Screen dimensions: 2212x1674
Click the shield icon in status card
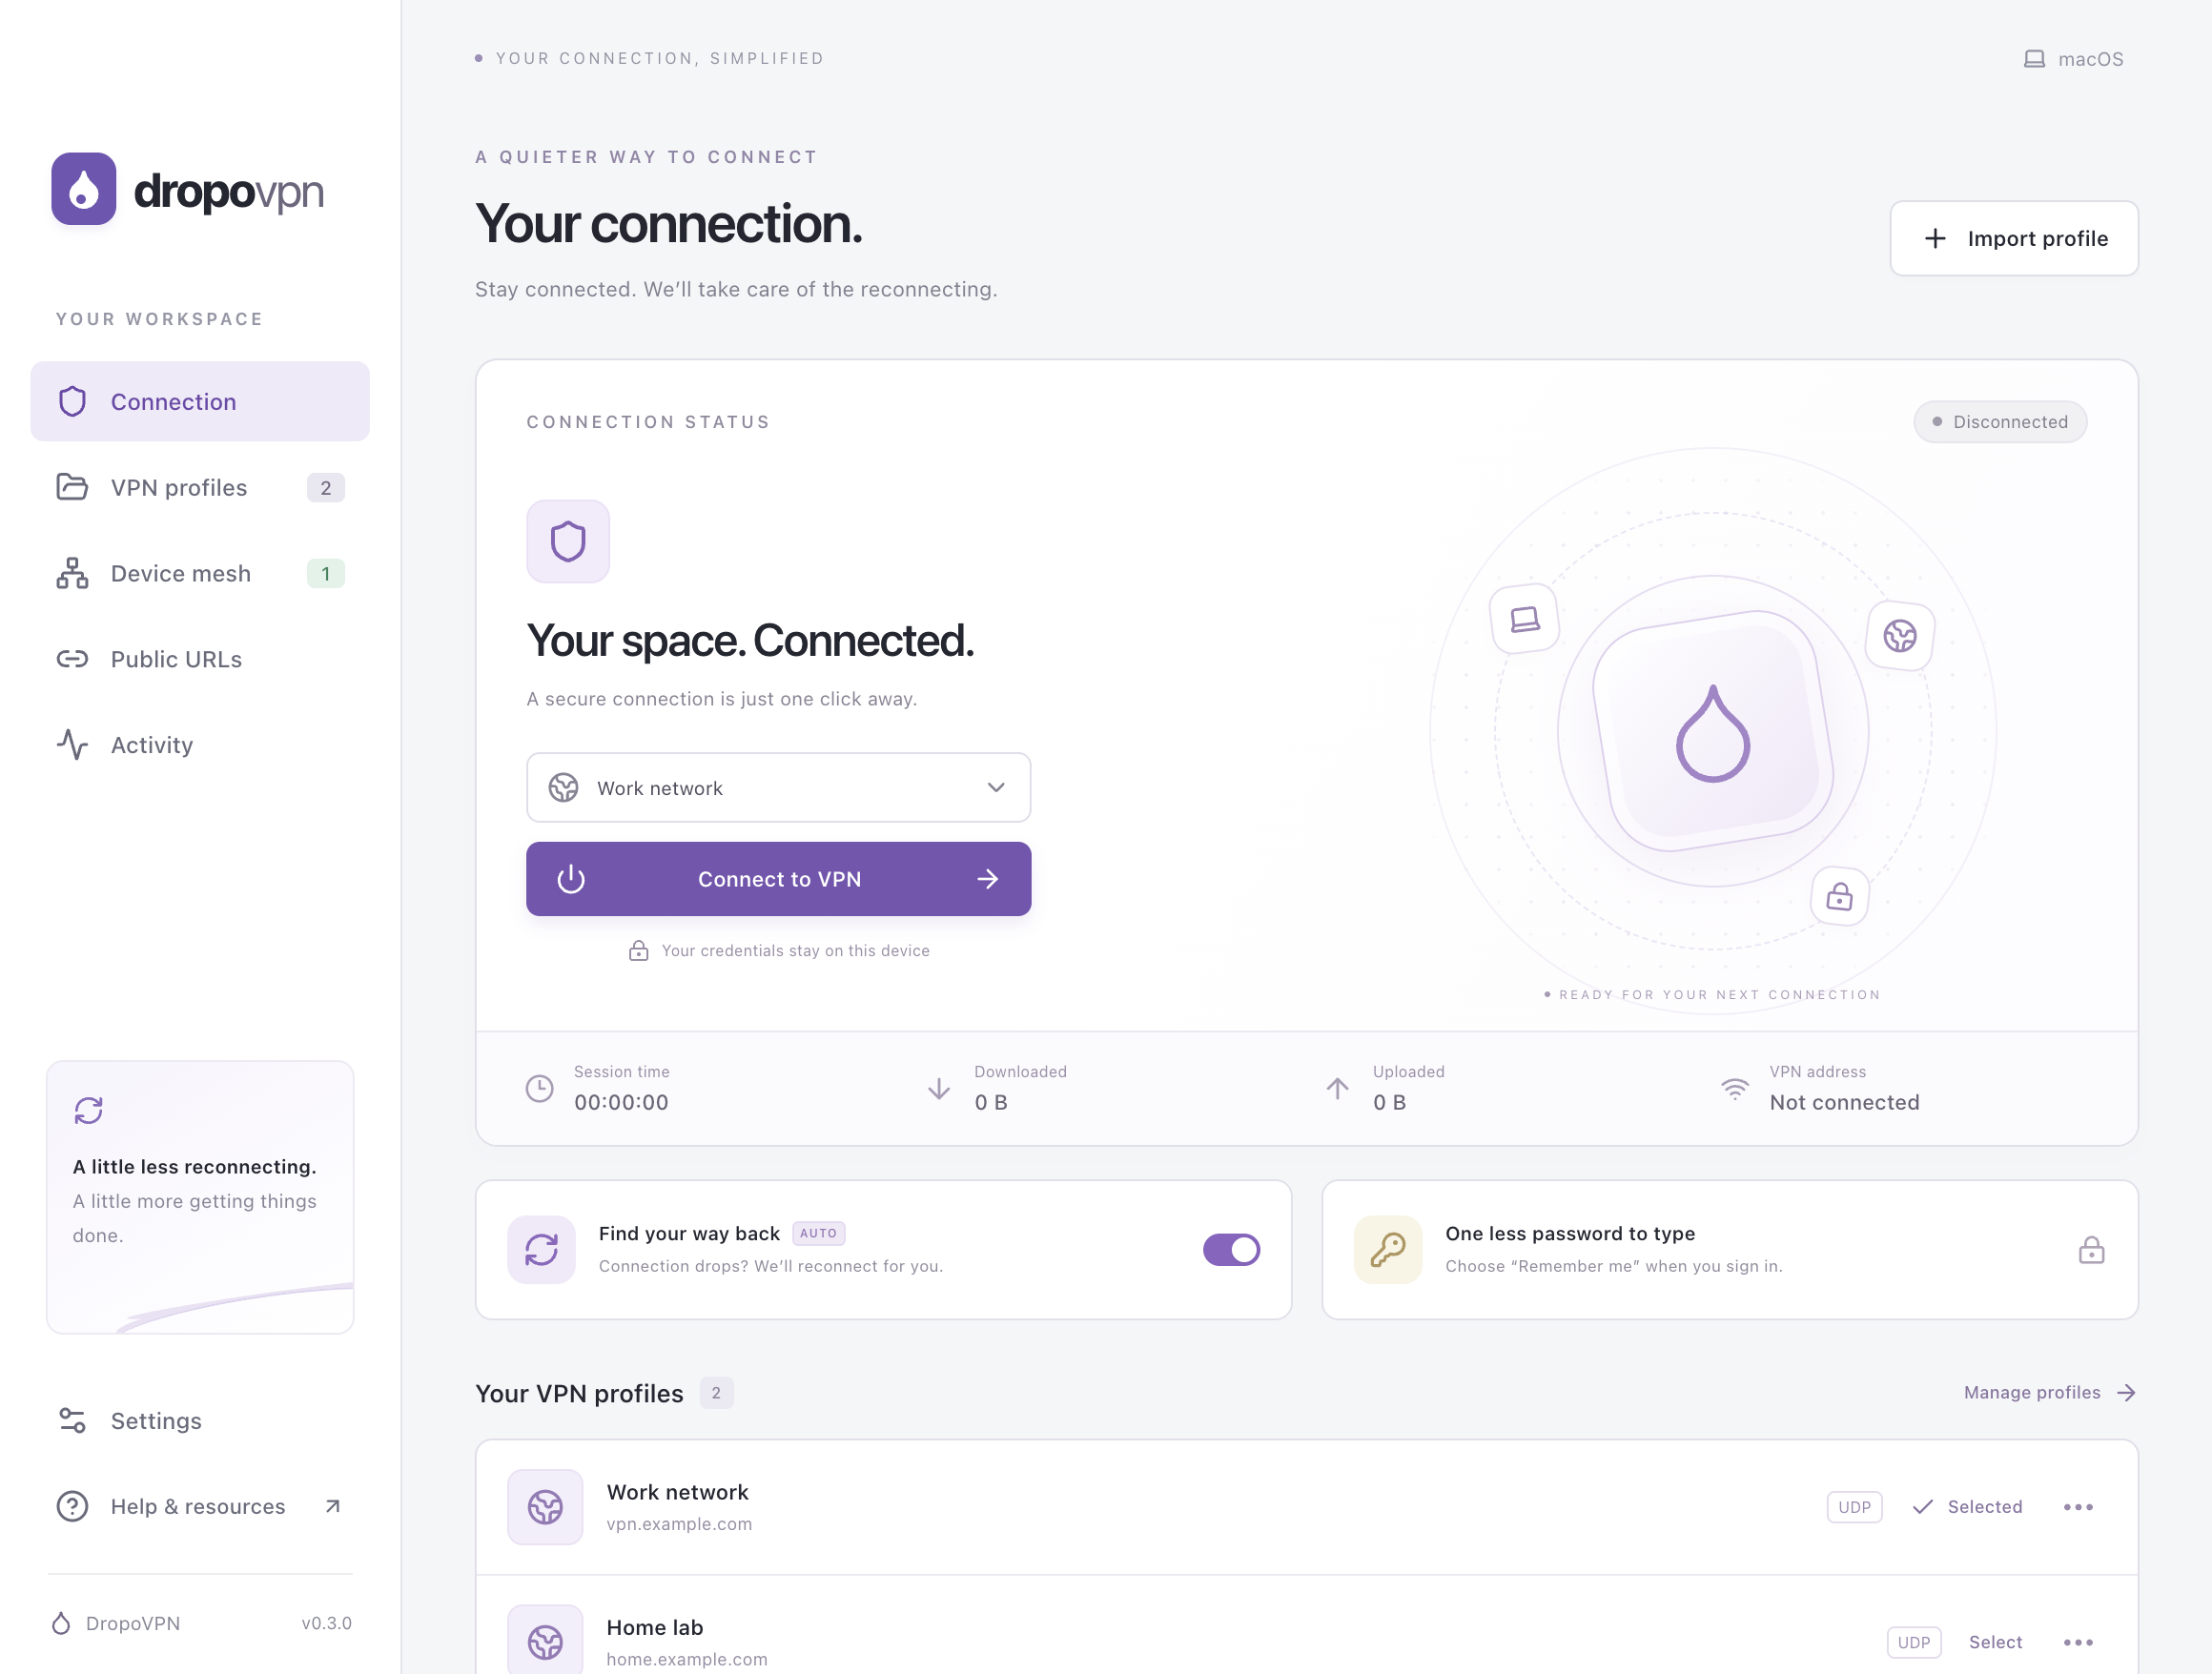[568, 541]
